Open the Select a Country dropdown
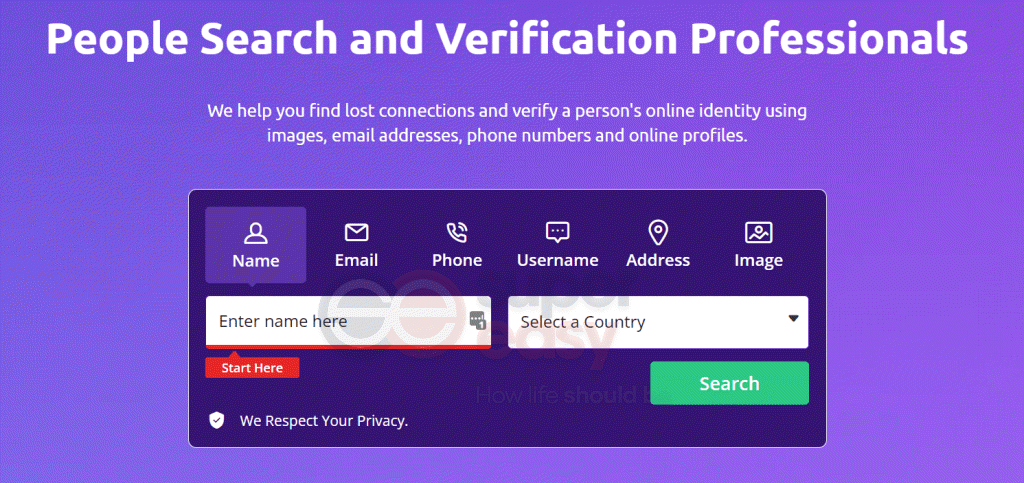The height and width of the screenshot is (483, 1024). pyautogui.click(x=658, y=322)
